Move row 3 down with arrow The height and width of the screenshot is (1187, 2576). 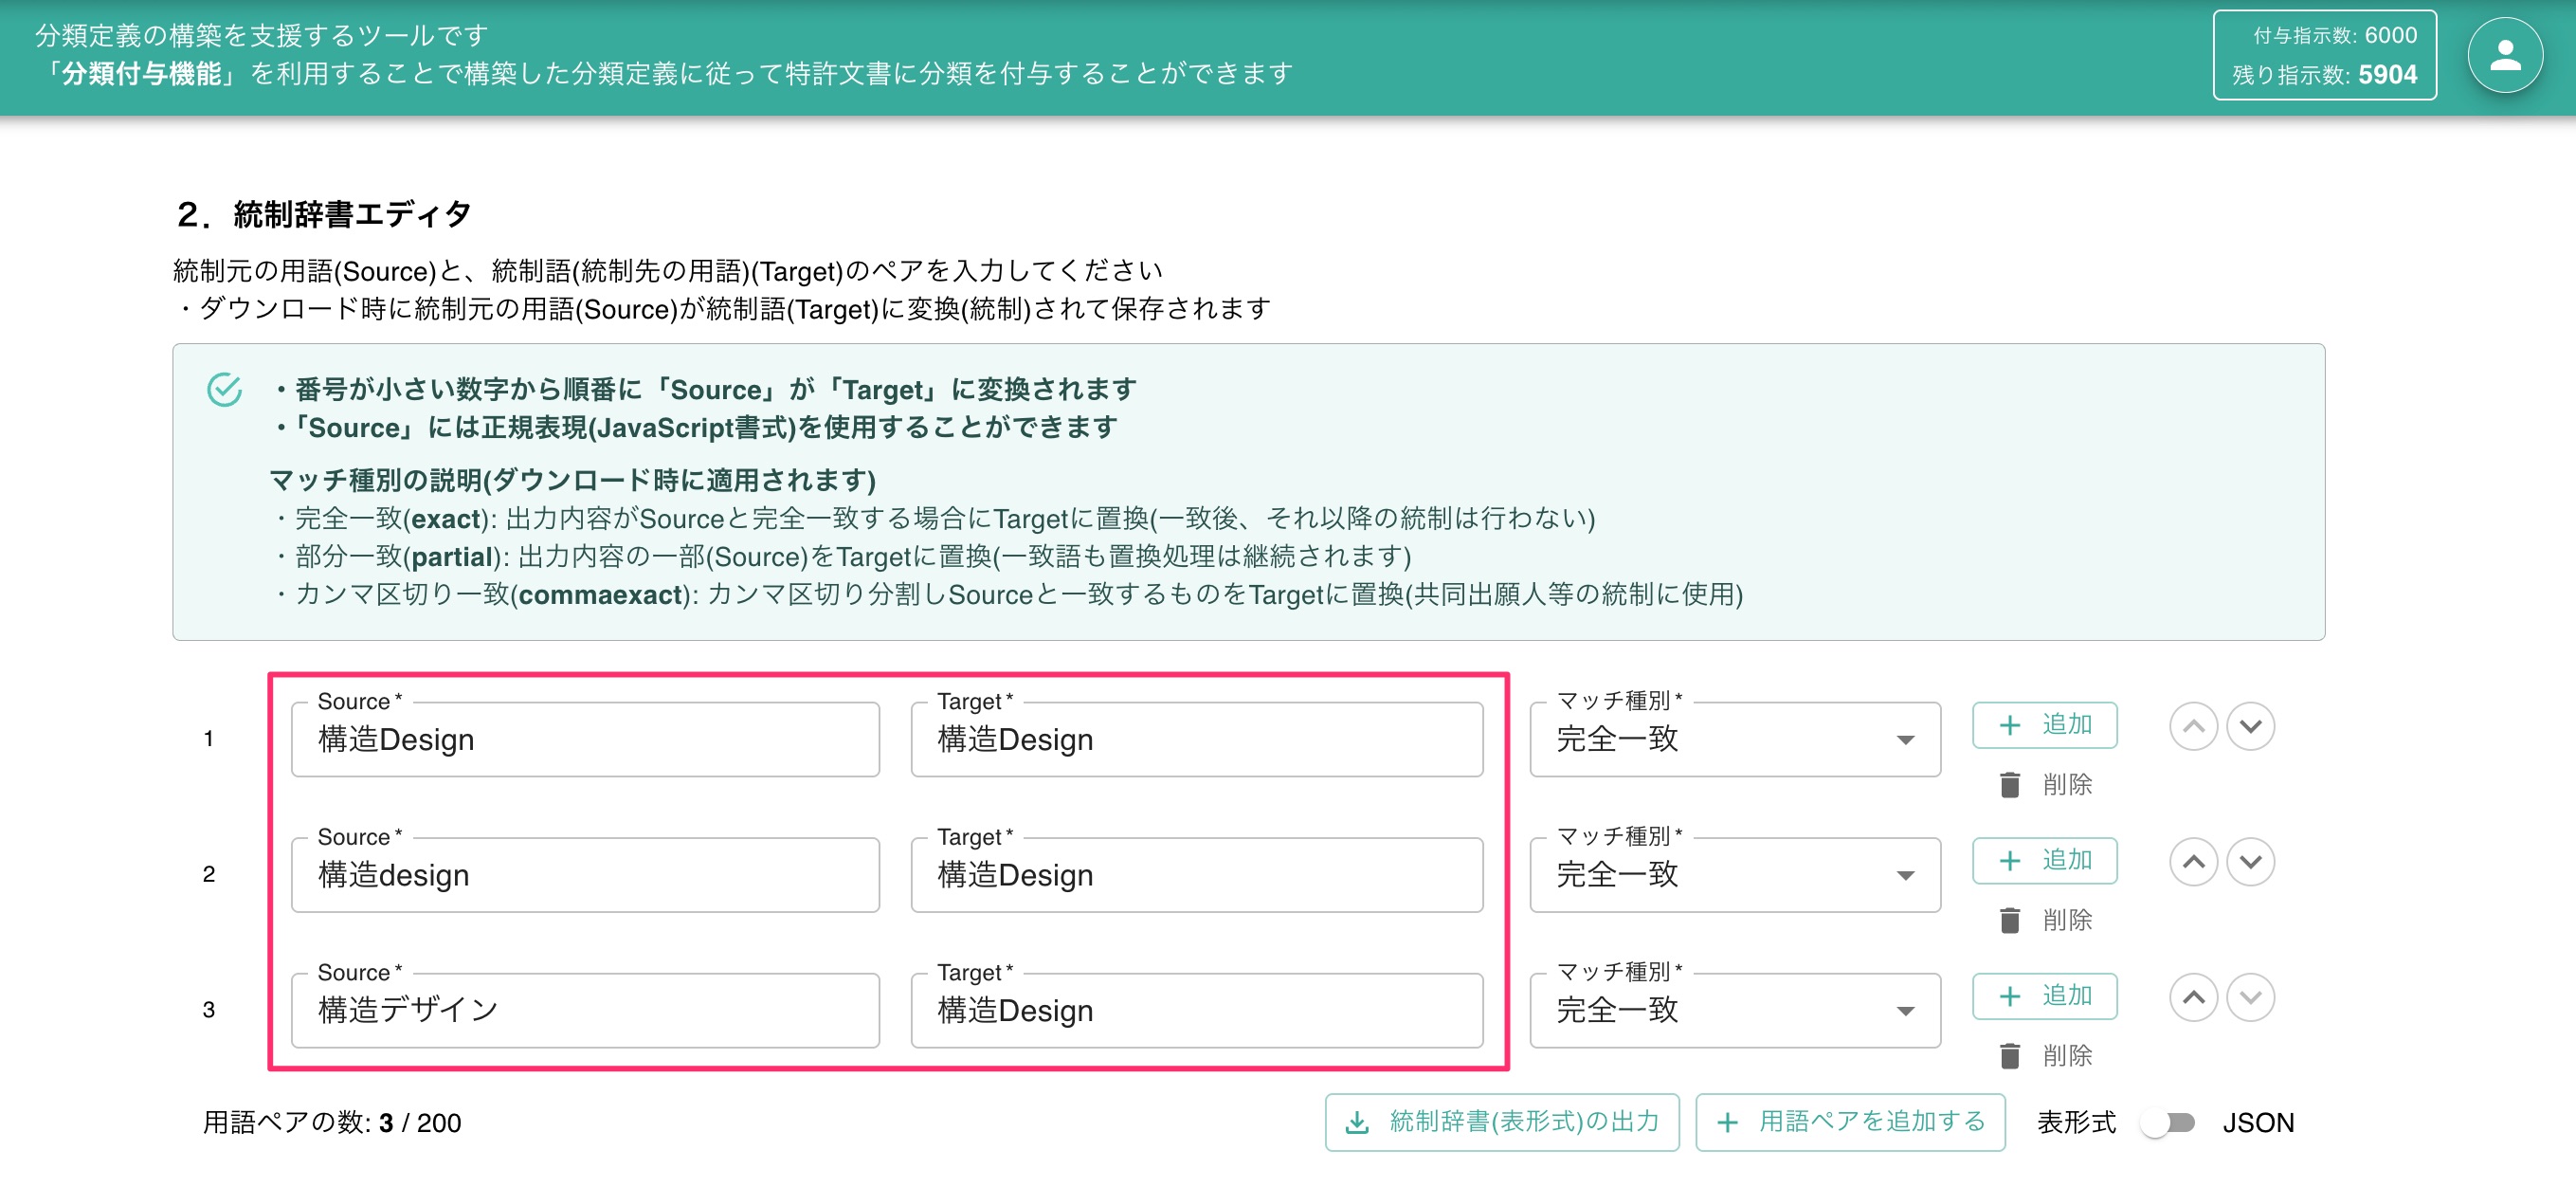[2250, 998]
